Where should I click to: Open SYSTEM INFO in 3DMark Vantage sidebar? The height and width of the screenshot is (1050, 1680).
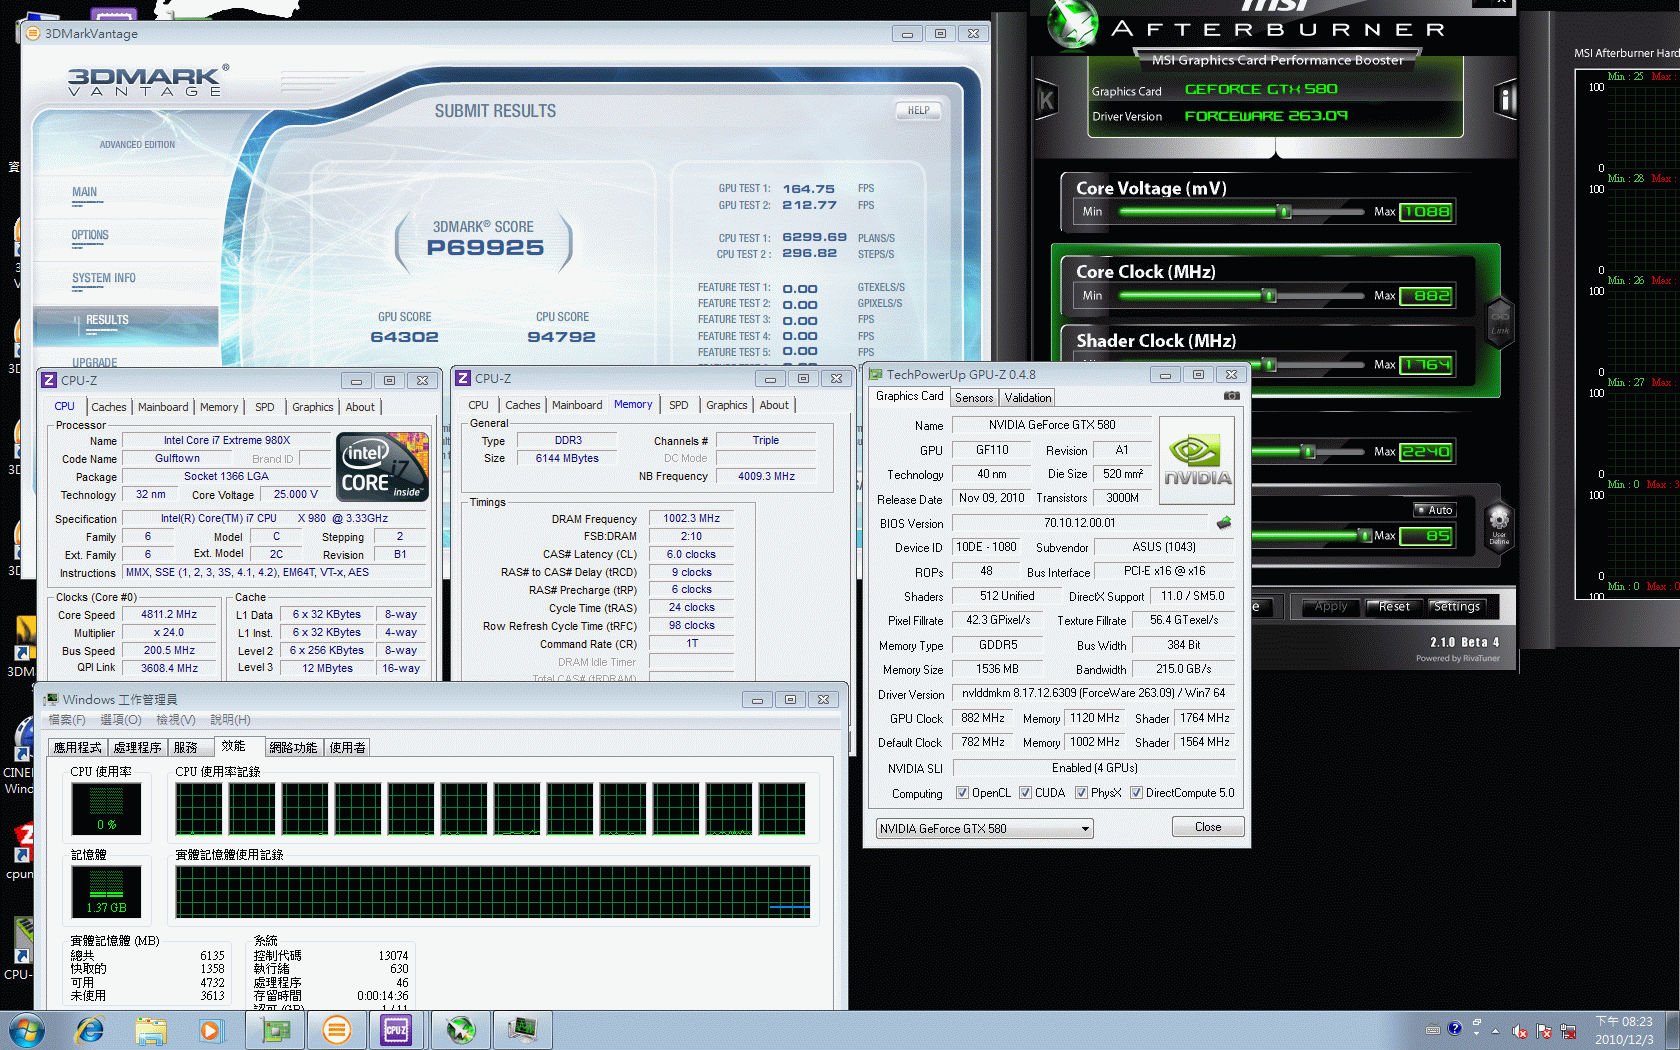(x=104, y=279)
